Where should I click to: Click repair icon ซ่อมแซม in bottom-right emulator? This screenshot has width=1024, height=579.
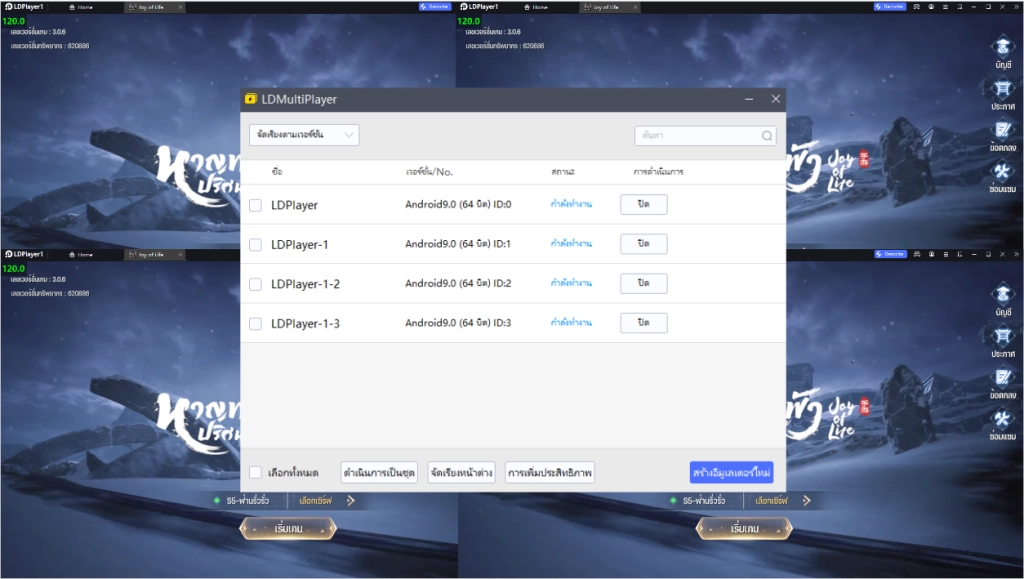tap(1002, 424)
